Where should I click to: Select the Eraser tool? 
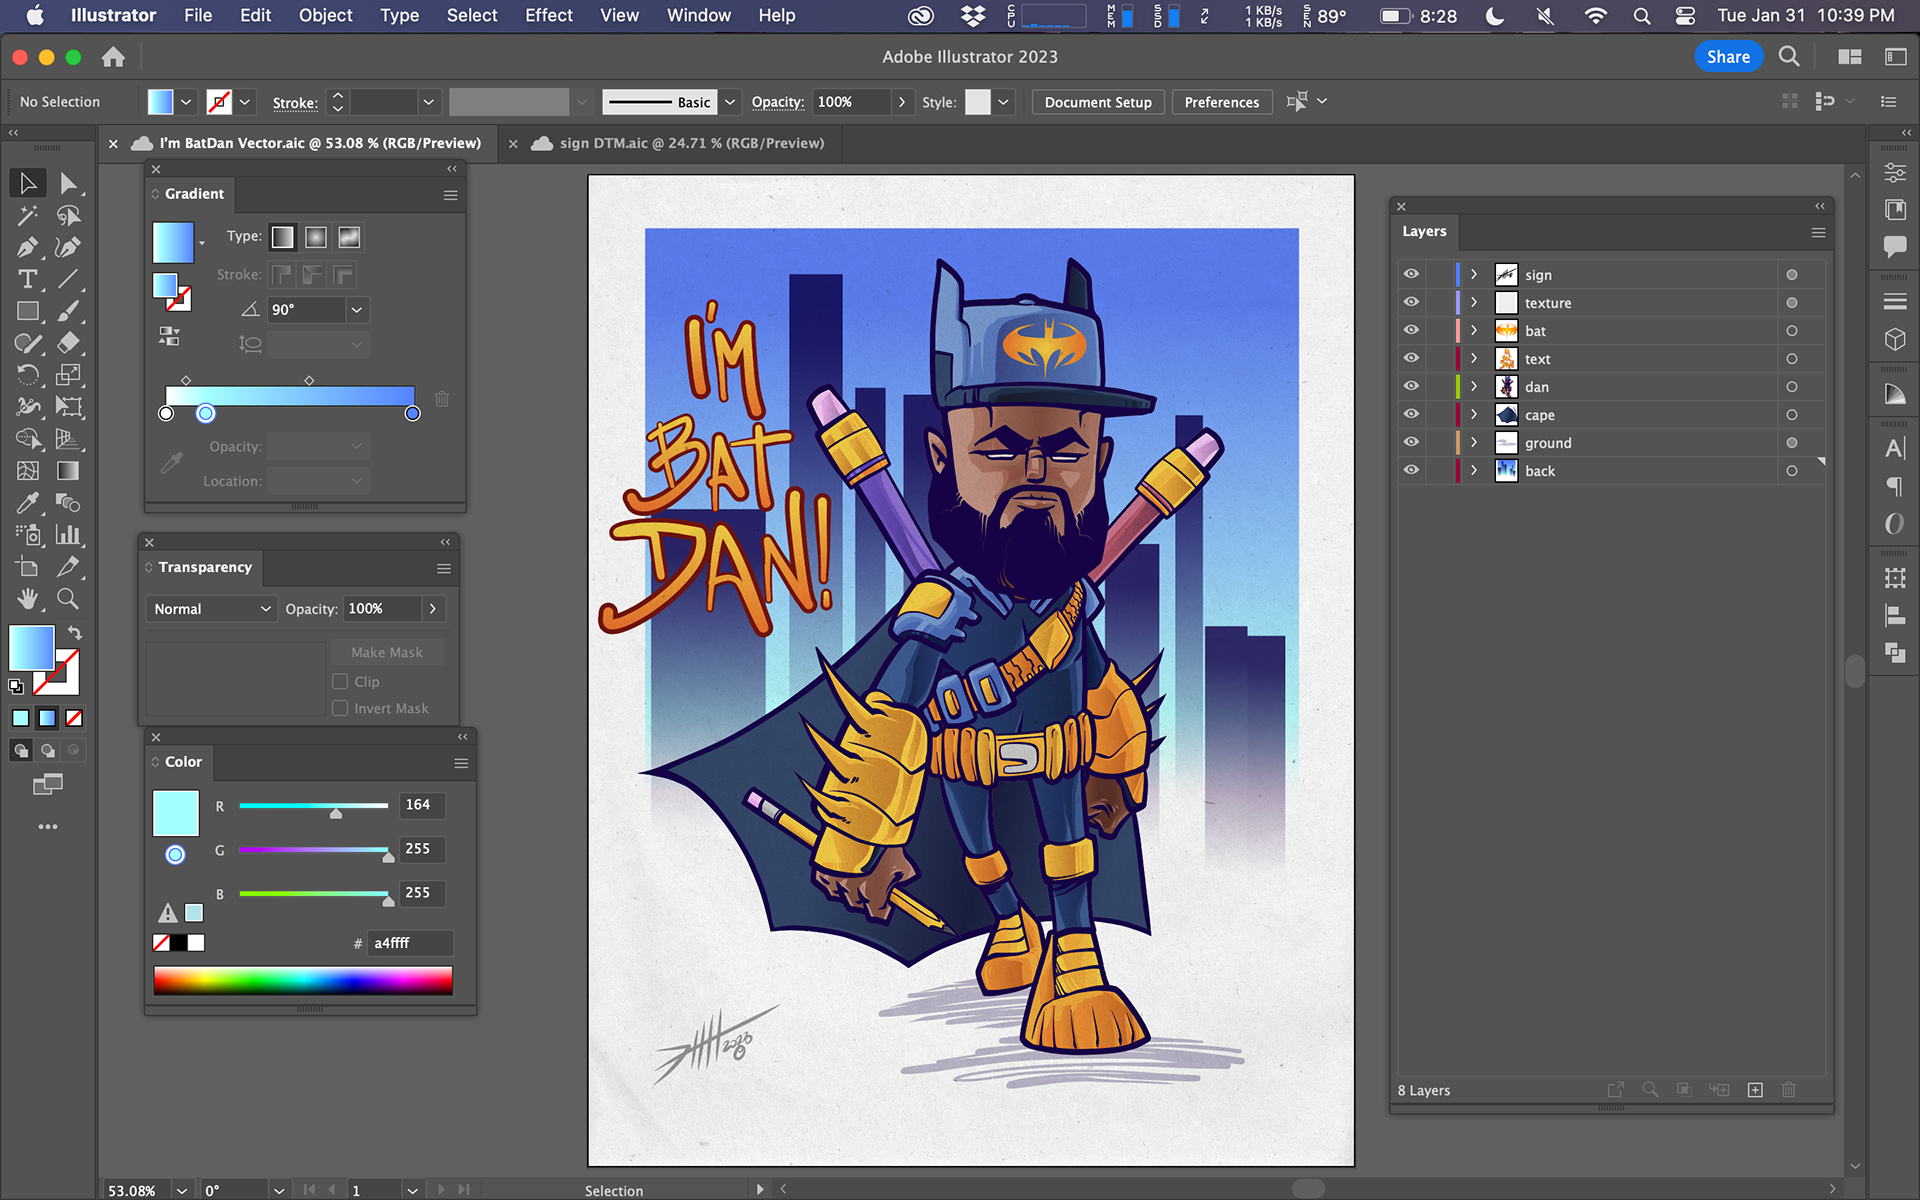coord(68,343)
